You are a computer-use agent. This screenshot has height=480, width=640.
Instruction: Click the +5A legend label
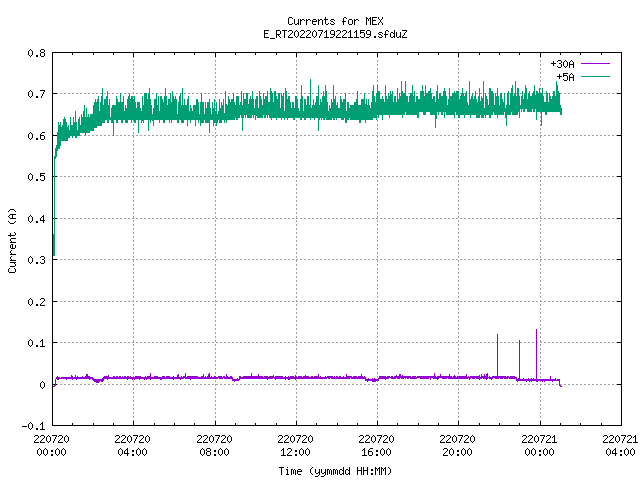565,77
